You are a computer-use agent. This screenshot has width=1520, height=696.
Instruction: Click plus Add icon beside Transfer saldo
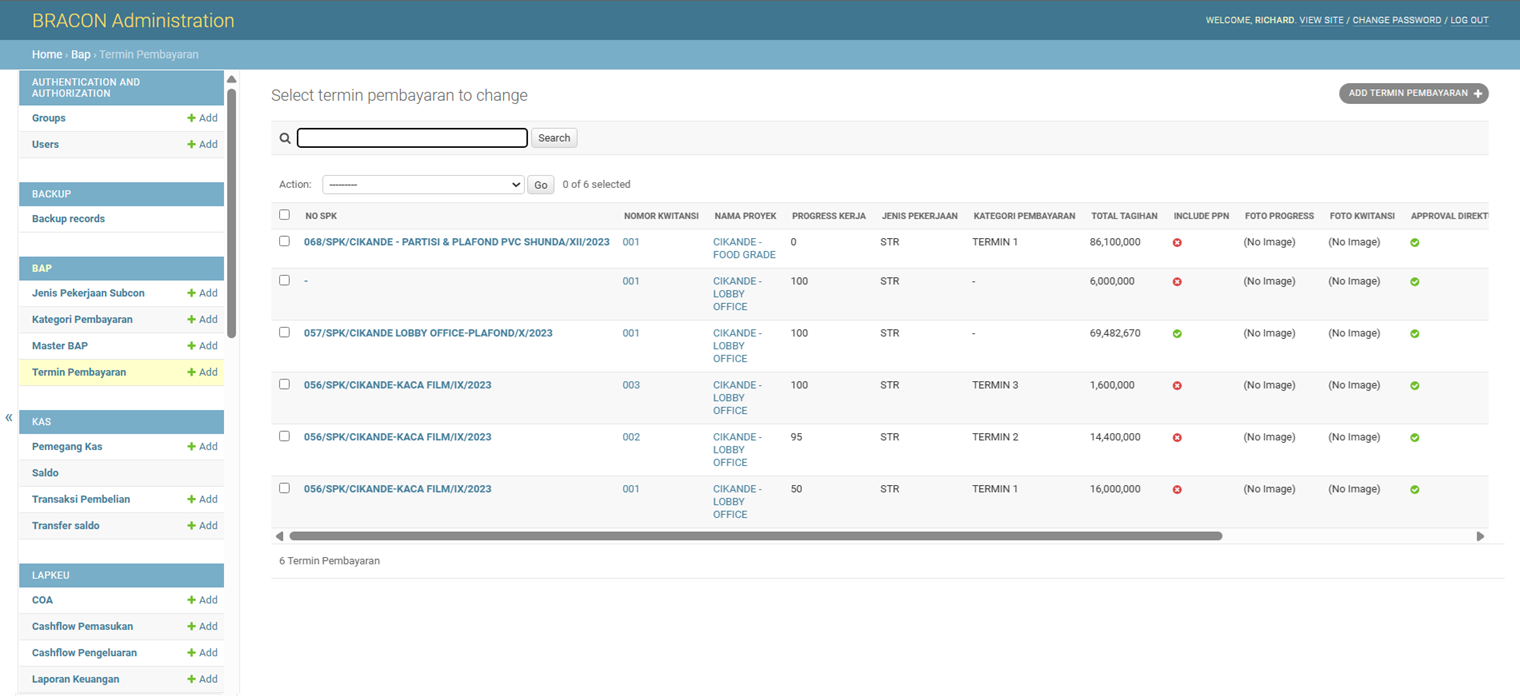pos(202,526)
